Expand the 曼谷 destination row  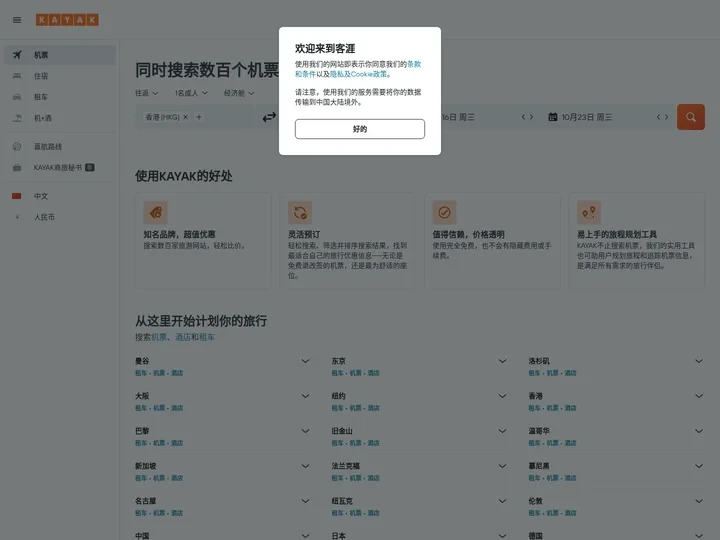pos(305,361)
